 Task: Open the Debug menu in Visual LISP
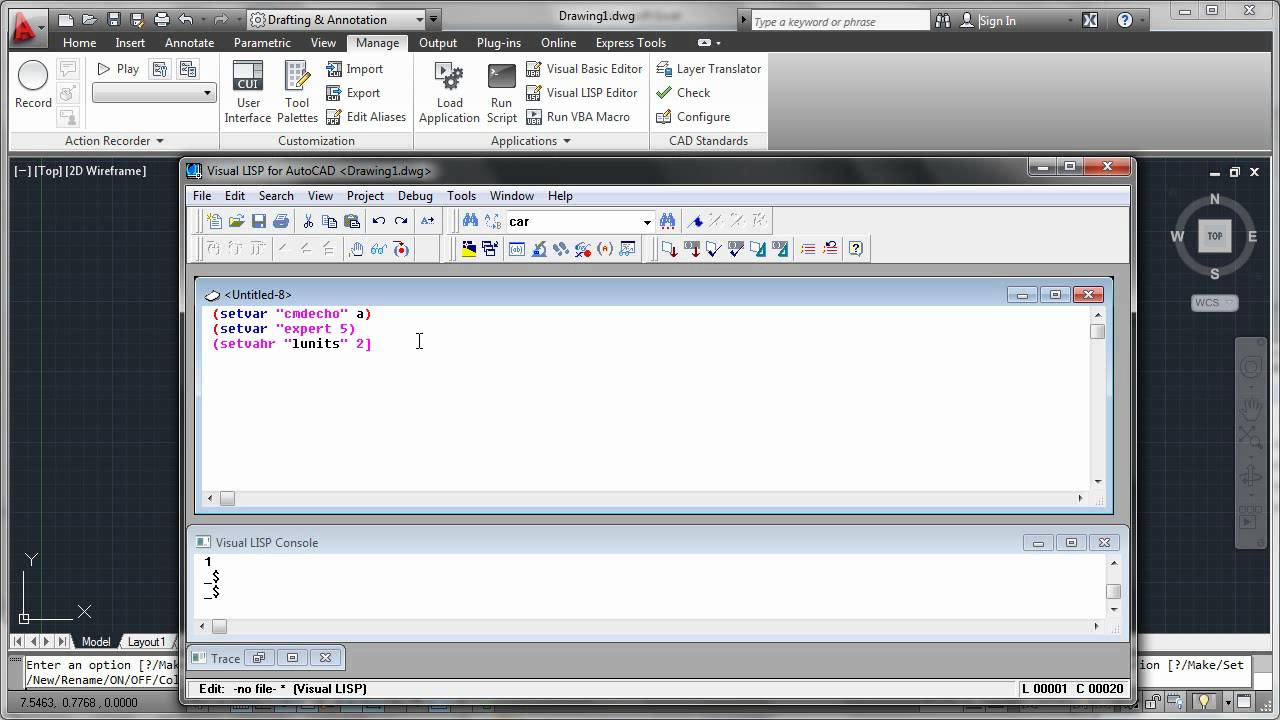click(415, 196)
